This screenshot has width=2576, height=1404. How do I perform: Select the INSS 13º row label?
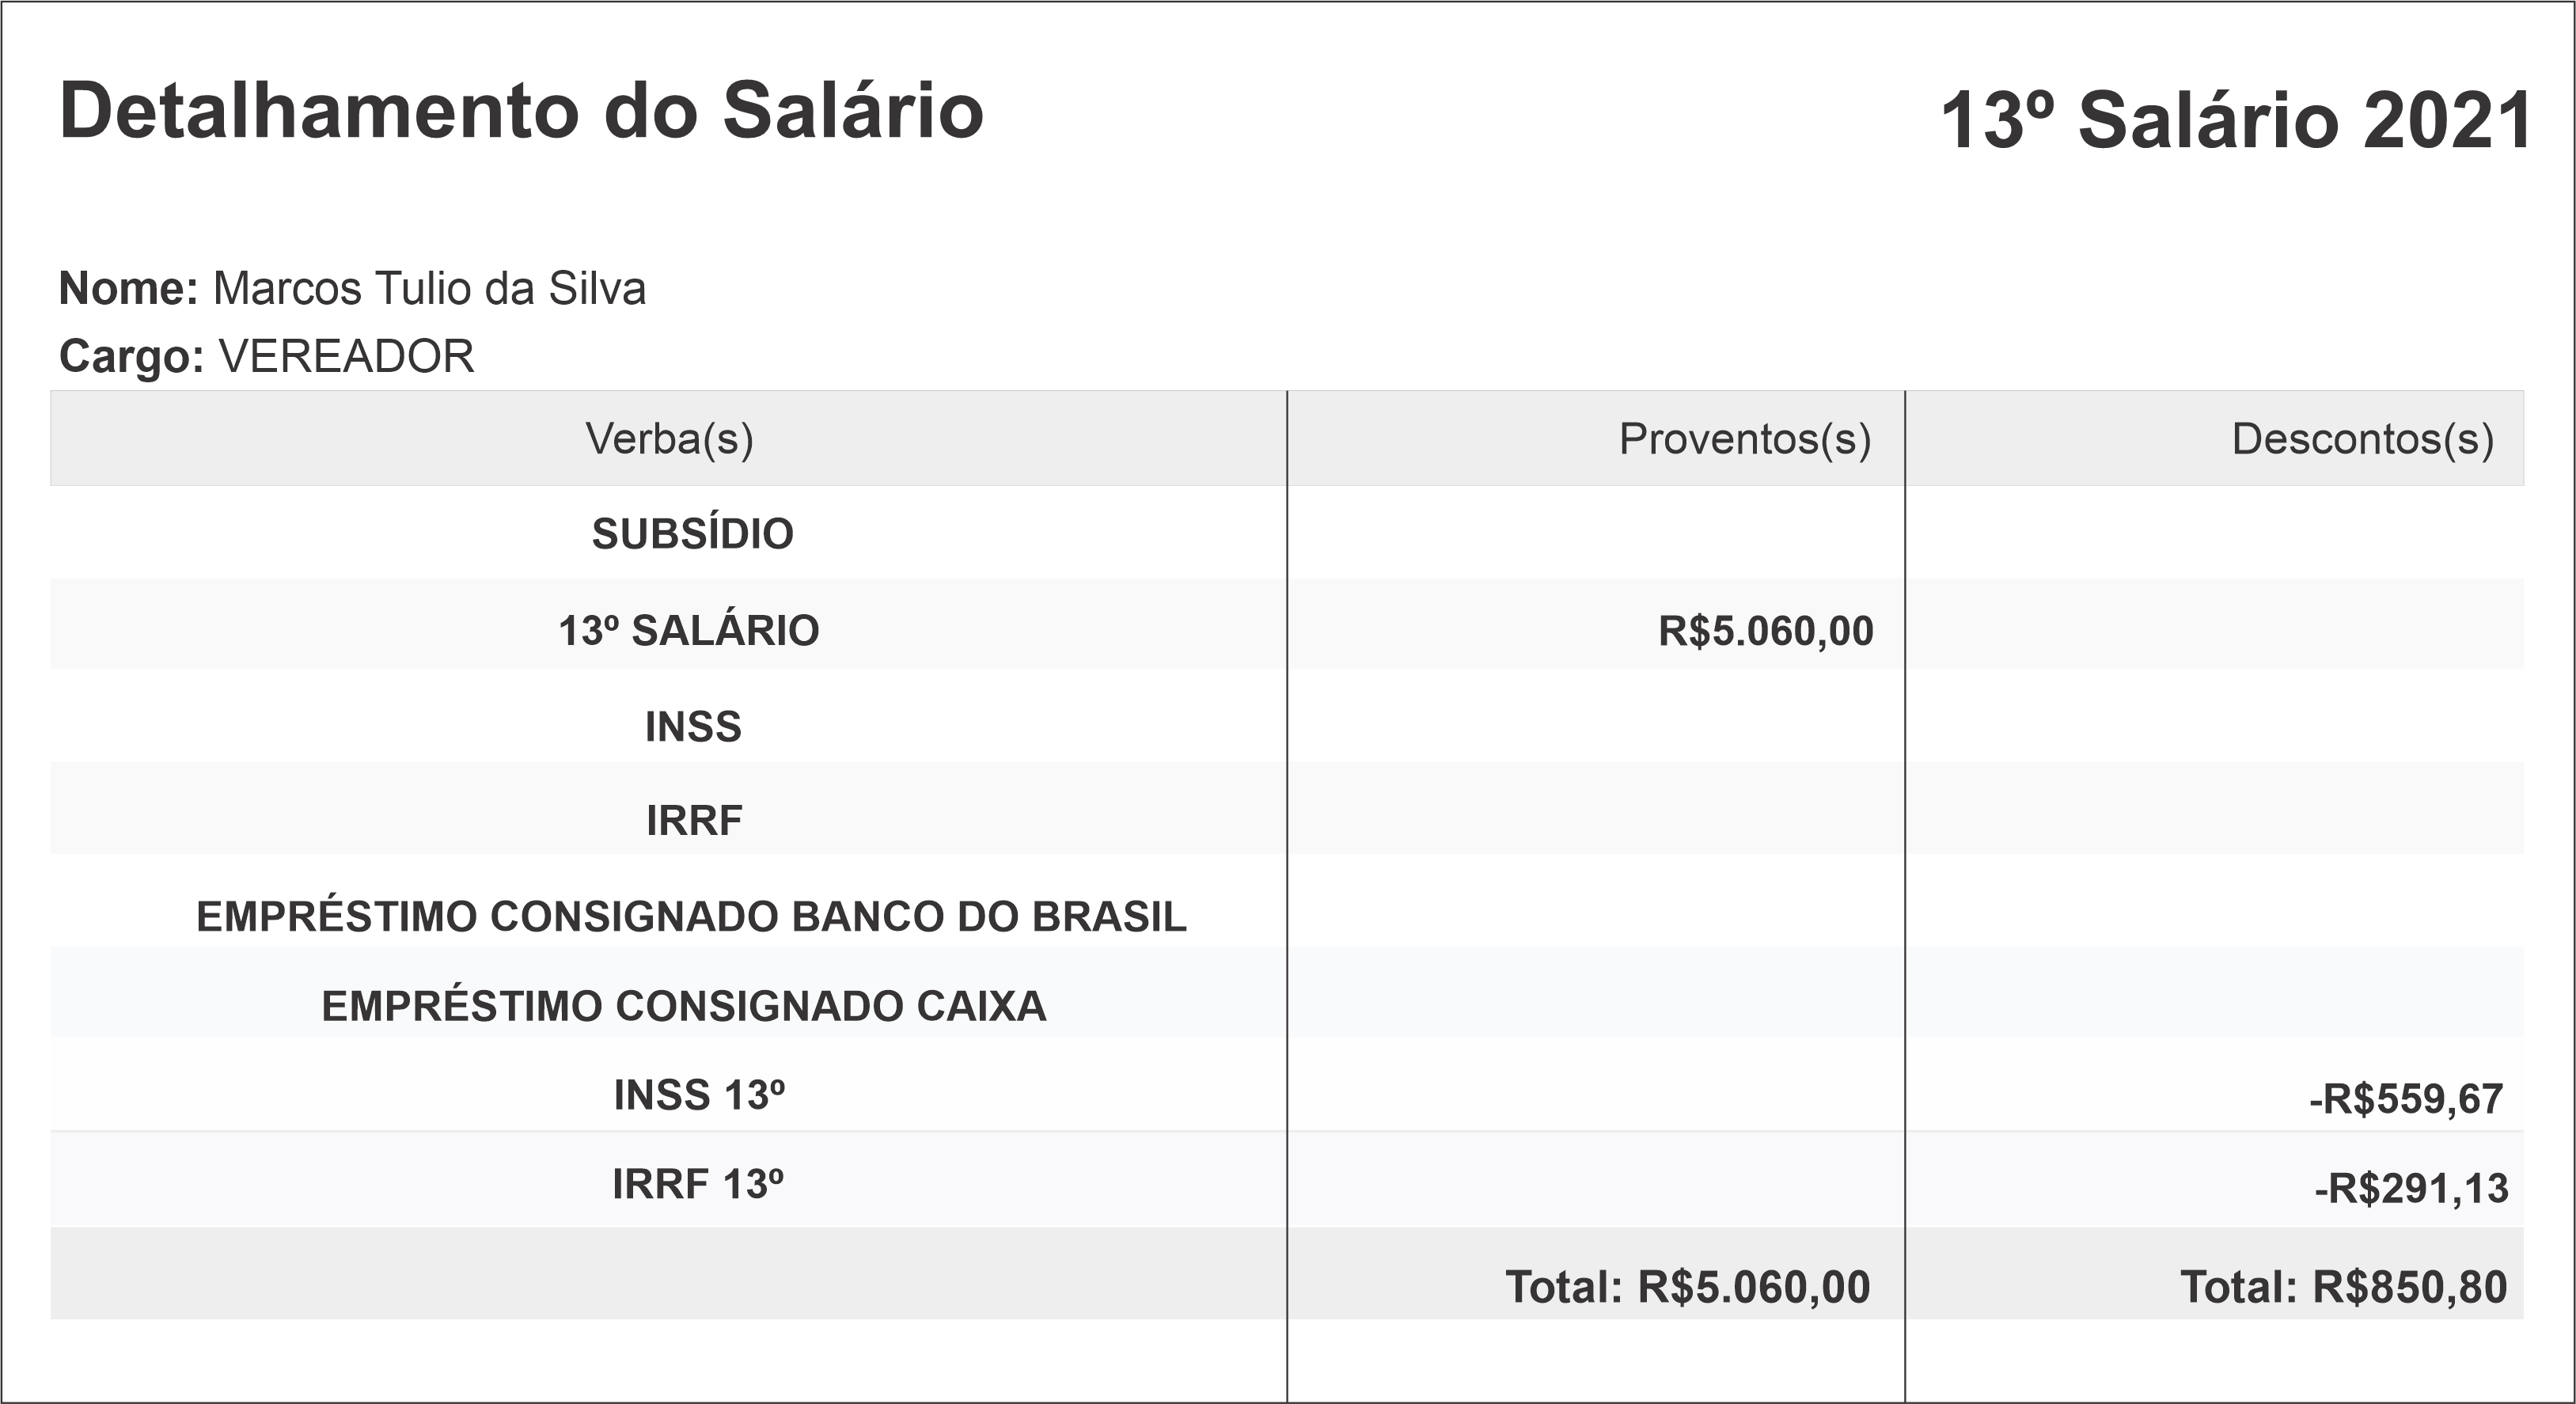click(699, 1096)
